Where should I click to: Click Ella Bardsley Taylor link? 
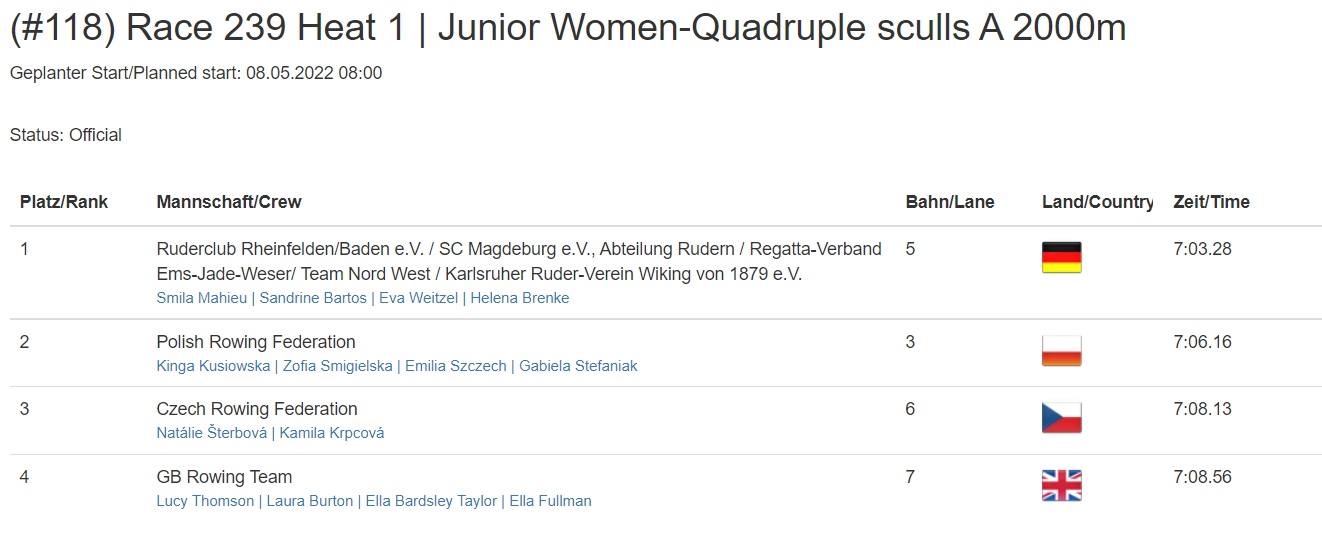tap(431, 501)
